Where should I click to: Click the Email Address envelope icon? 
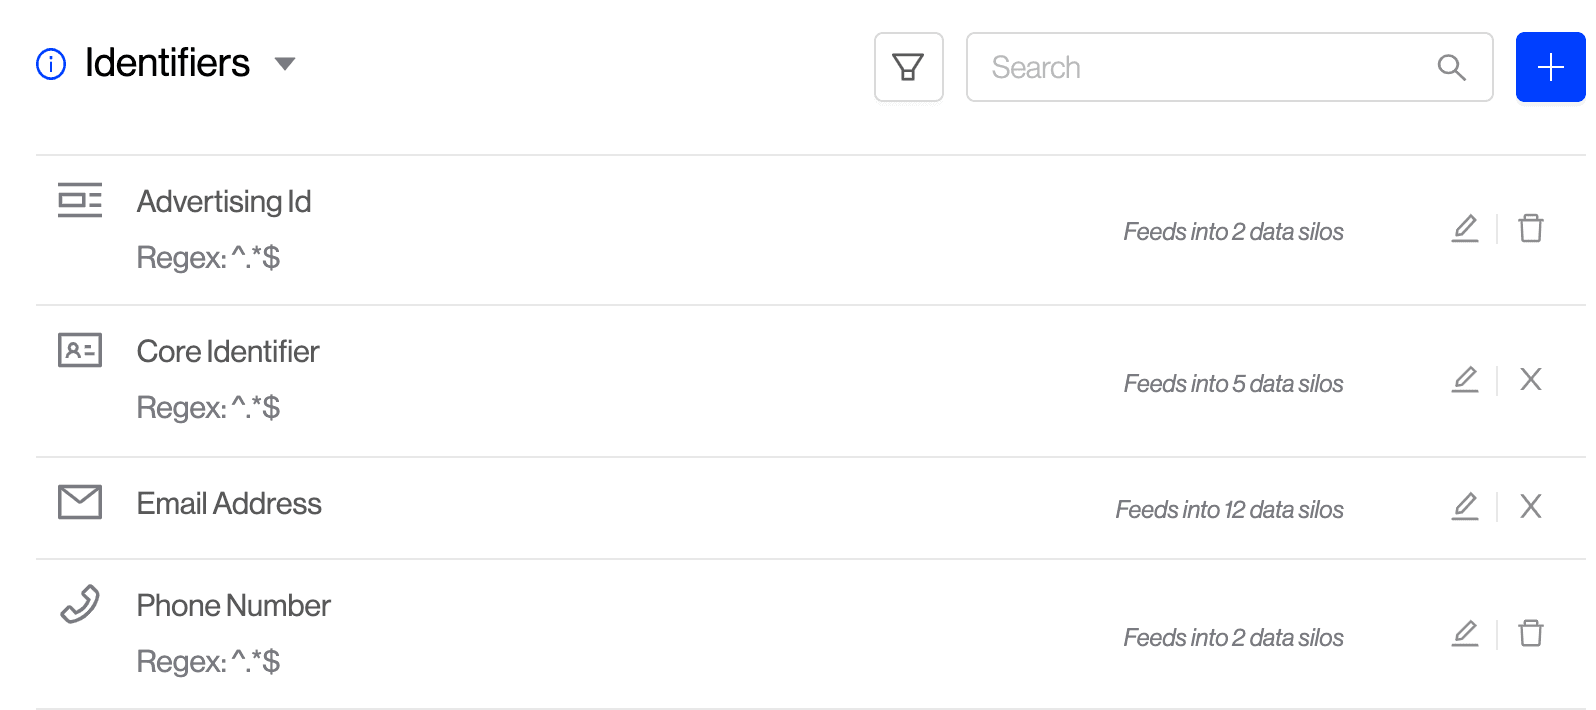click(80, 502)
